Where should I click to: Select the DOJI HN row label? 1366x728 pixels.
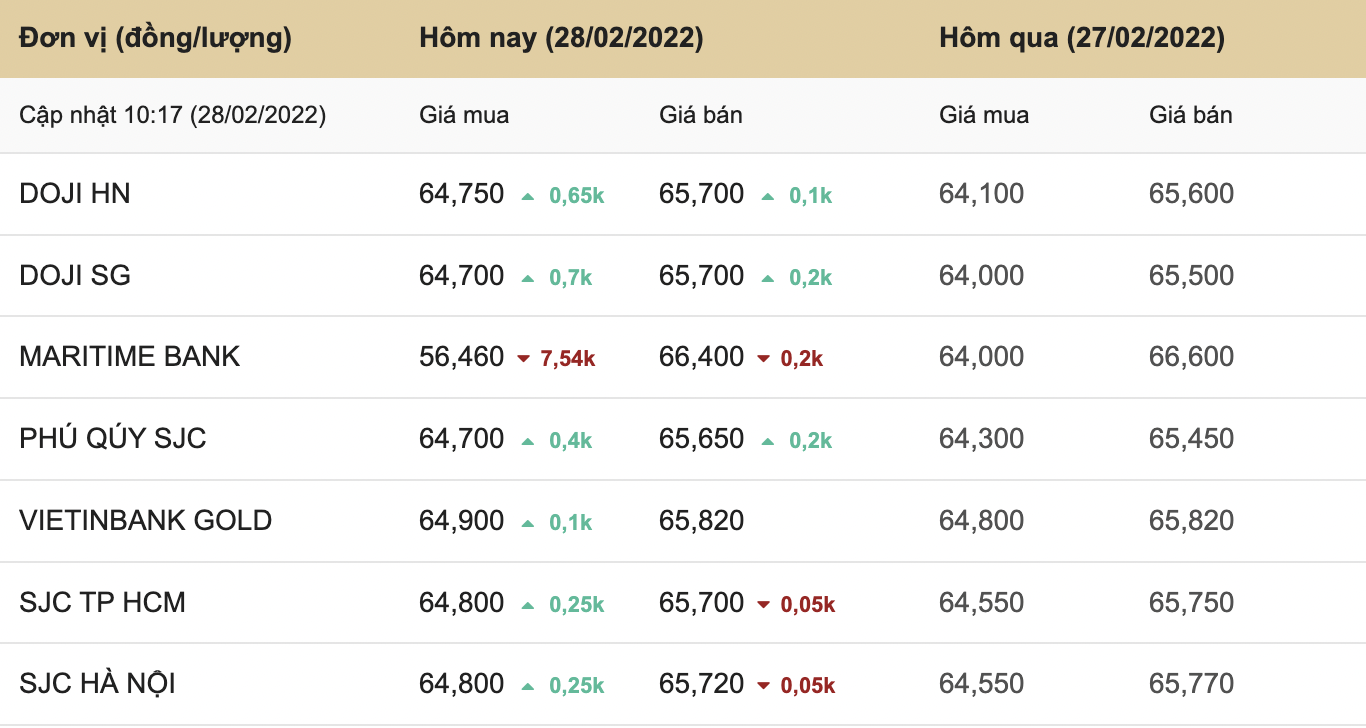[75, 193]
